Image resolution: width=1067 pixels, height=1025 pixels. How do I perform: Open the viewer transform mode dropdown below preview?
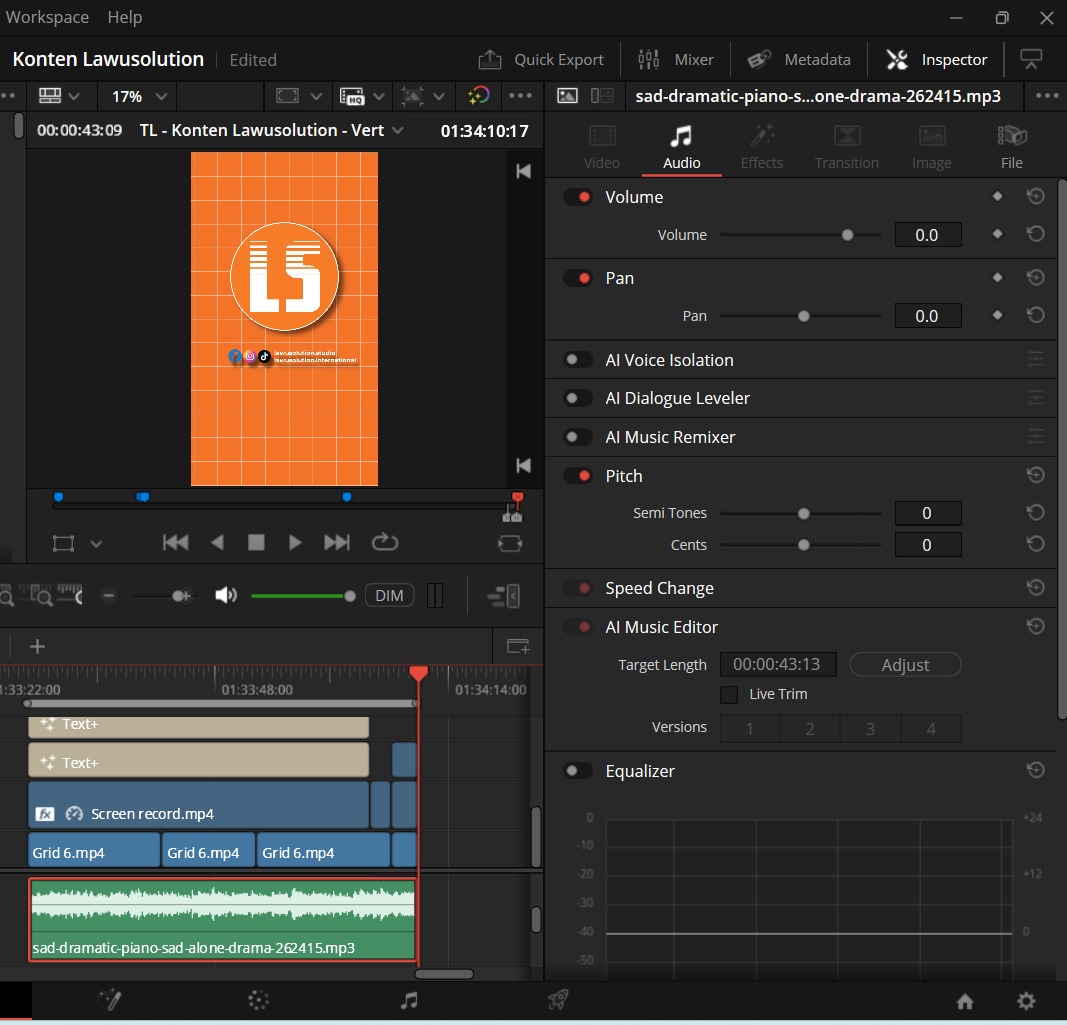[96, 544]
